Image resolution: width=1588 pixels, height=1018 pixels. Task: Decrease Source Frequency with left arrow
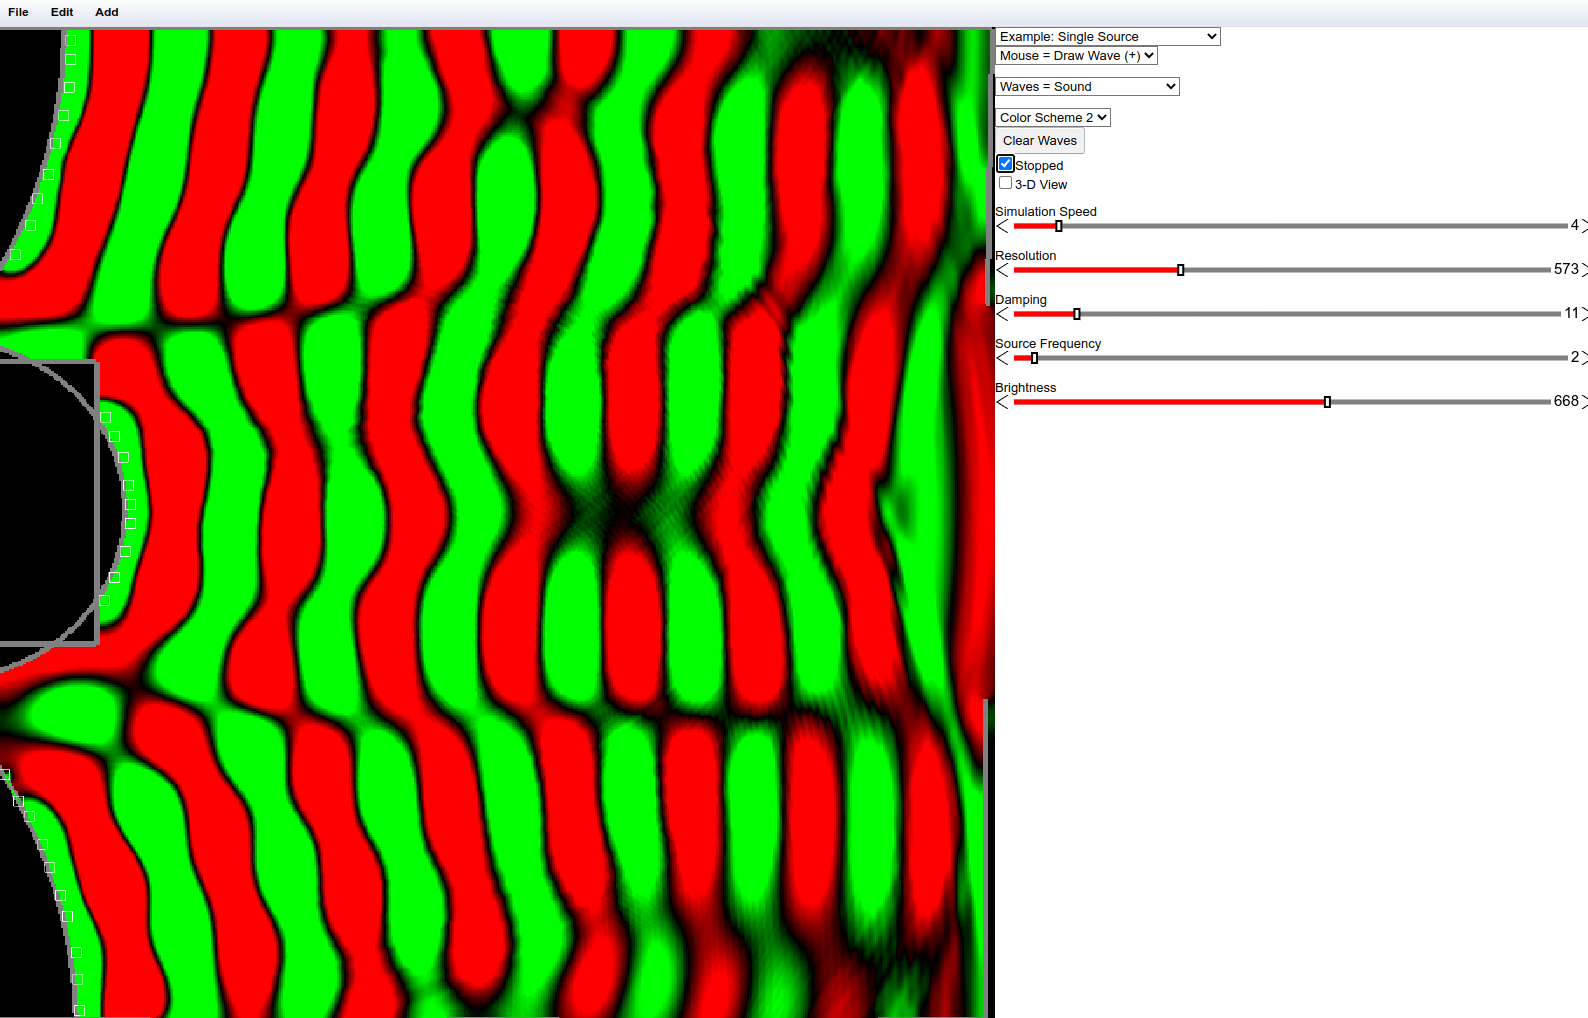pos(1002,358)
